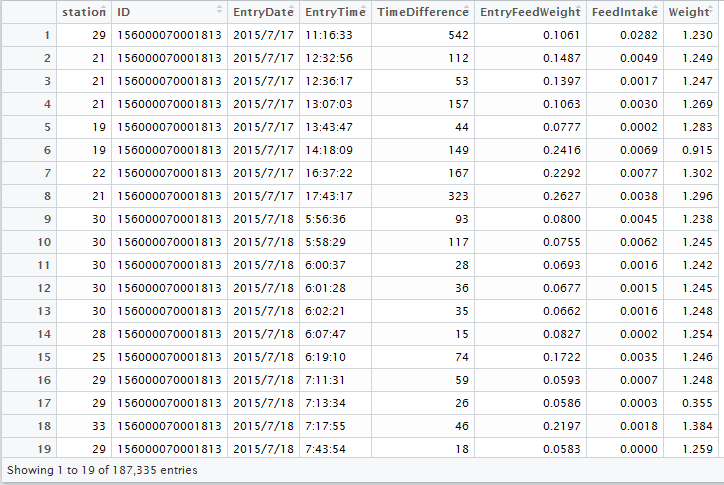Click Weight value 1.302
724x485 pixels.
click(x=697, y=173)
